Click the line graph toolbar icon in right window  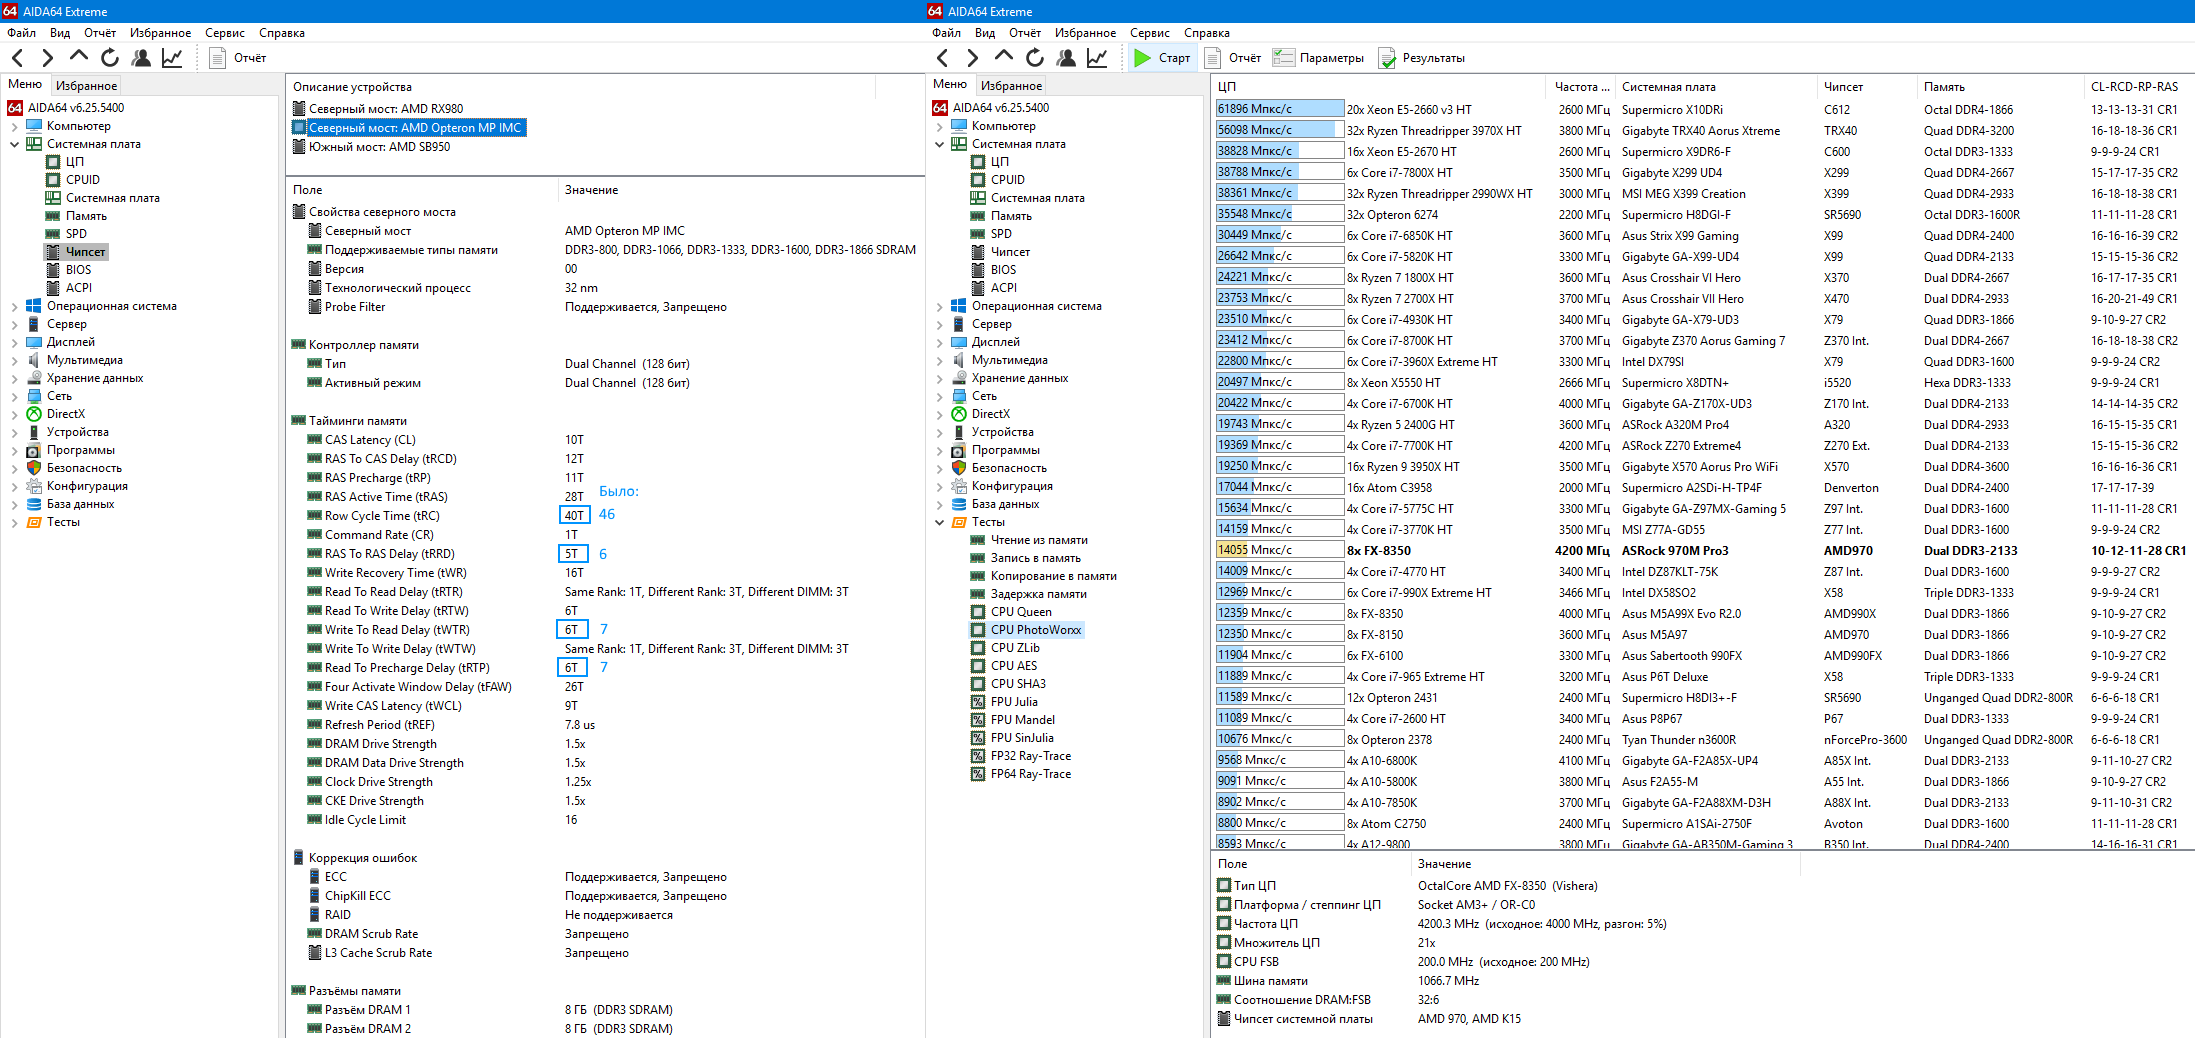tap(1097, 58)
